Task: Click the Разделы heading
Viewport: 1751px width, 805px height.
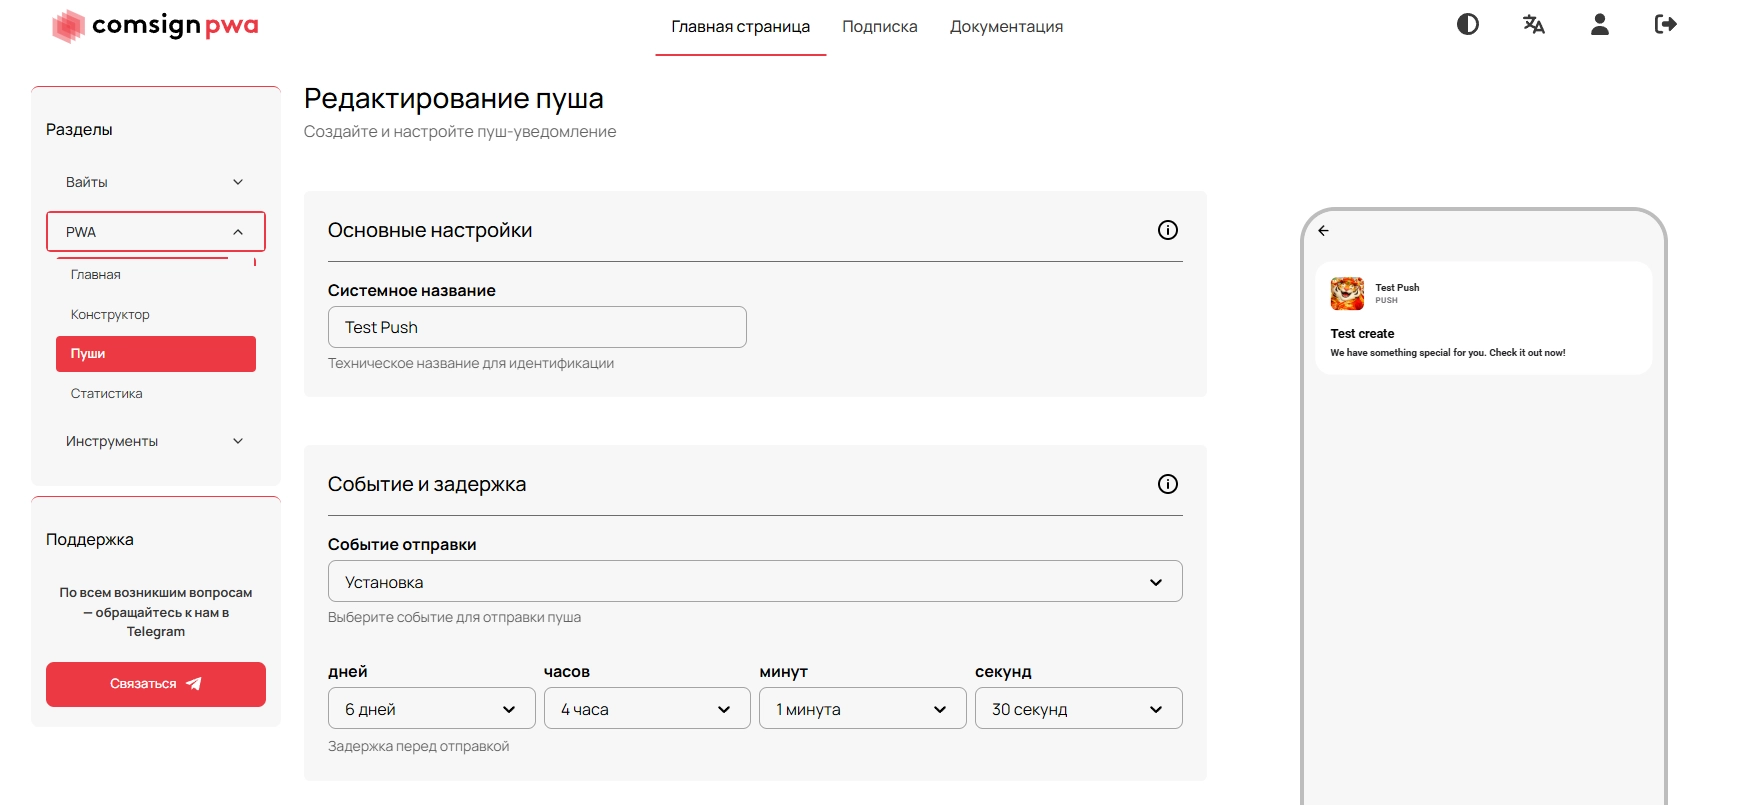Action: tap(79, 129)
